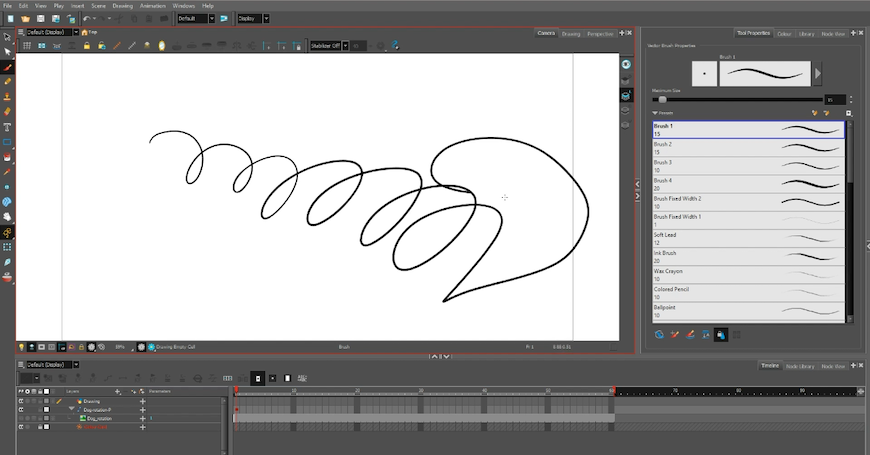Click the brush presets menu icon
Image resolution: width=870 pixels, height=455 pixels.
849,113
